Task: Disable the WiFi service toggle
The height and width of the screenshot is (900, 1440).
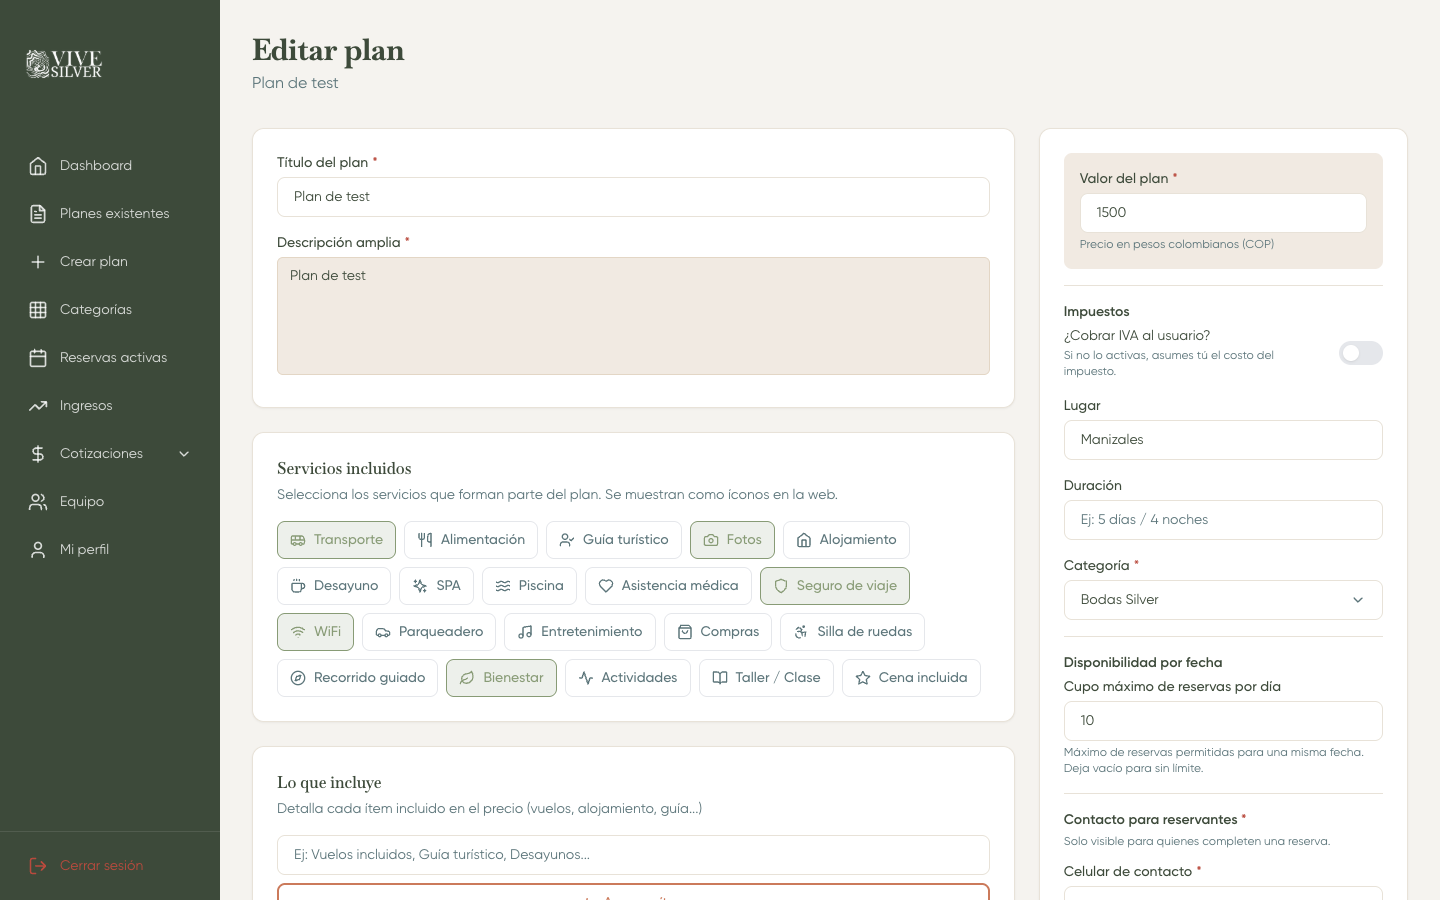Action: pyautogui.click(x=315, y=631)
